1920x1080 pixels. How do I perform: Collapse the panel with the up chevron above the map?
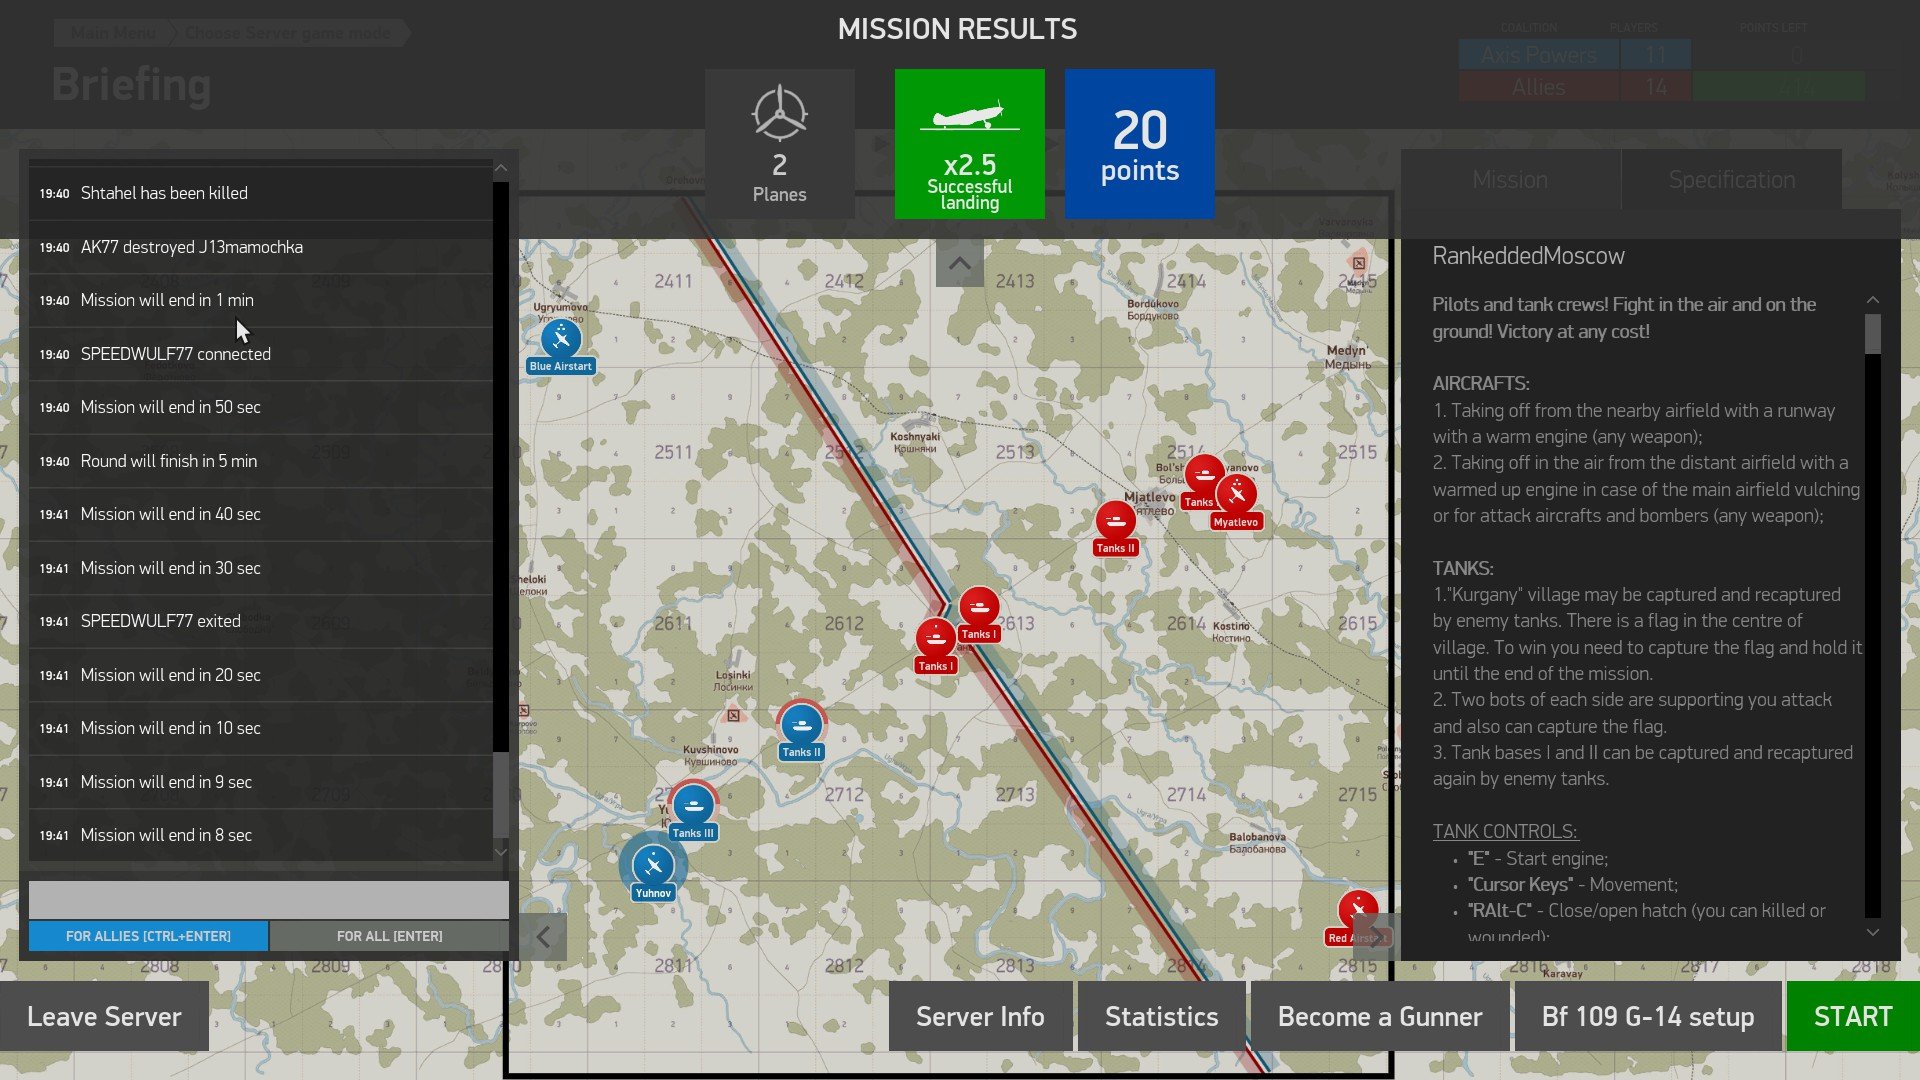click(x=959, y=264)
